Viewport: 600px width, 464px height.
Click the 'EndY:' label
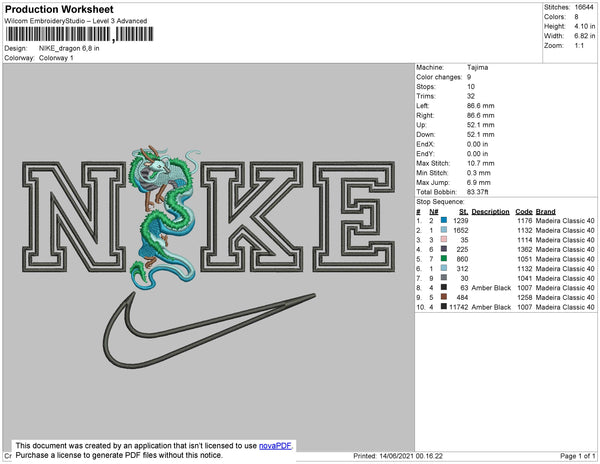pos(425,154)
